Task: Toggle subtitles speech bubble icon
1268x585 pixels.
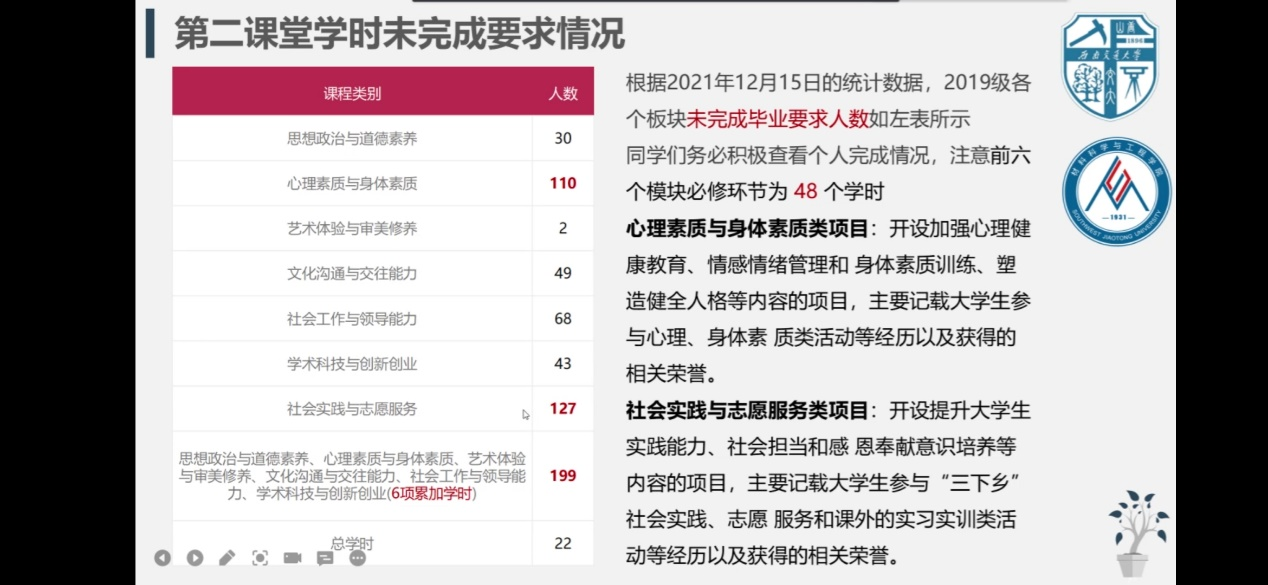Action: 325,558
